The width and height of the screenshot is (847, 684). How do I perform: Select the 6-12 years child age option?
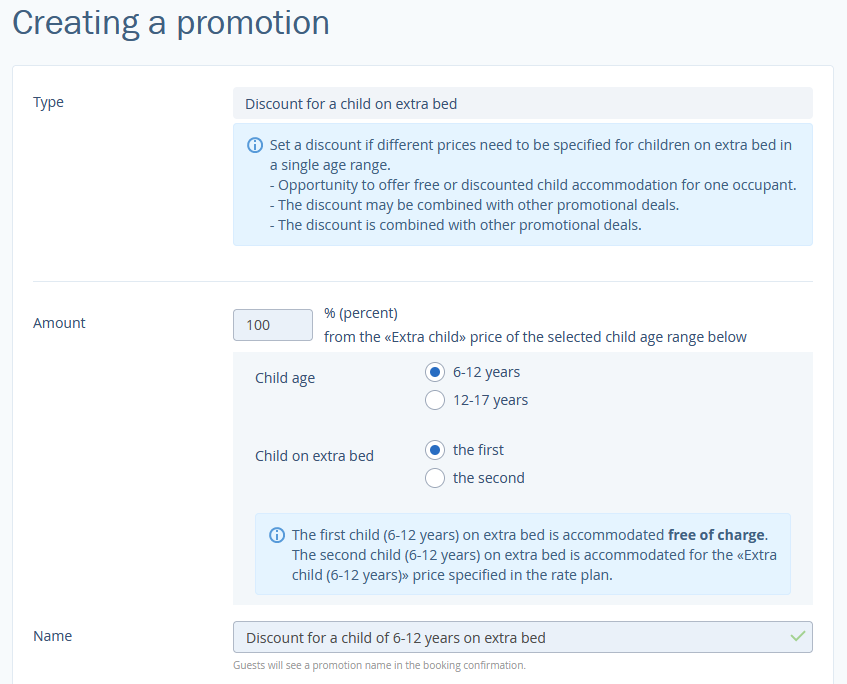click(435, 372)
